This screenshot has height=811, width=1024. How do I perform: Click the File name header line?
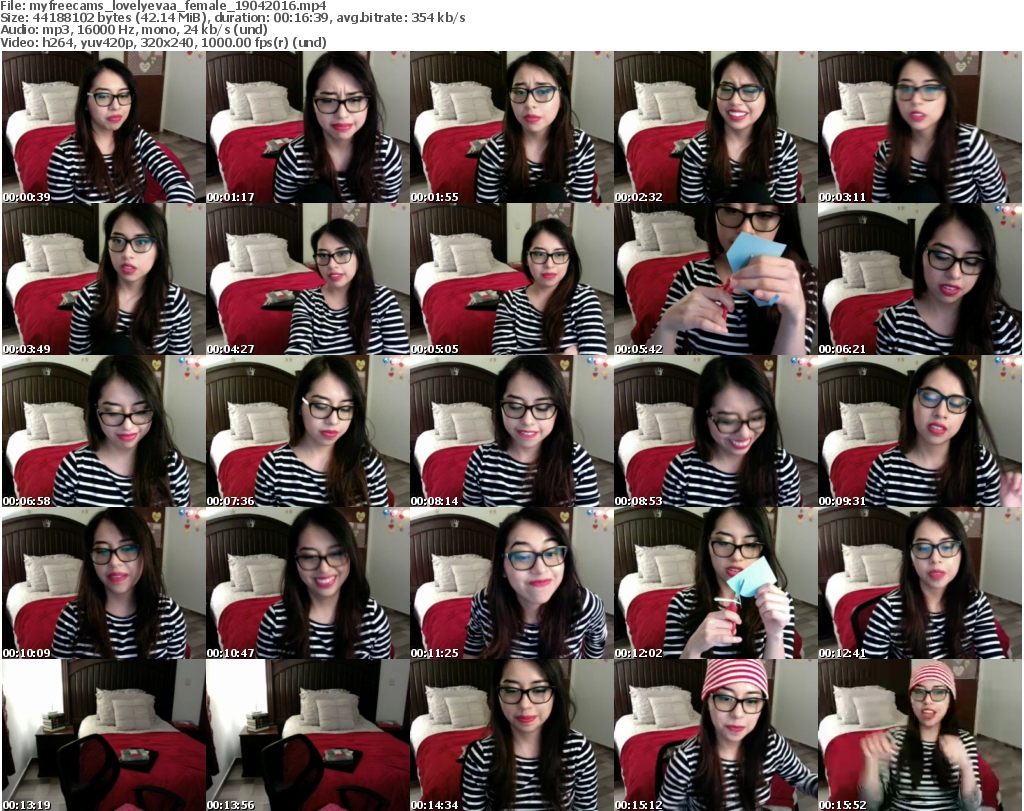pyautogui.click(x=163, y=6)
